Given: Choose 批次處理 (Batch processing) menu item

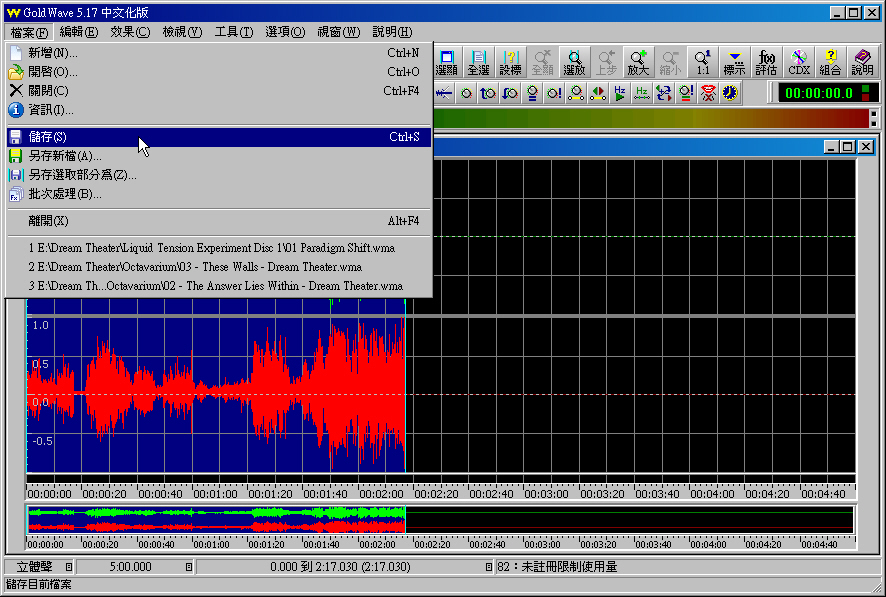Looking at the screenshot, I should pyautogui.click(x=65, y=194).
